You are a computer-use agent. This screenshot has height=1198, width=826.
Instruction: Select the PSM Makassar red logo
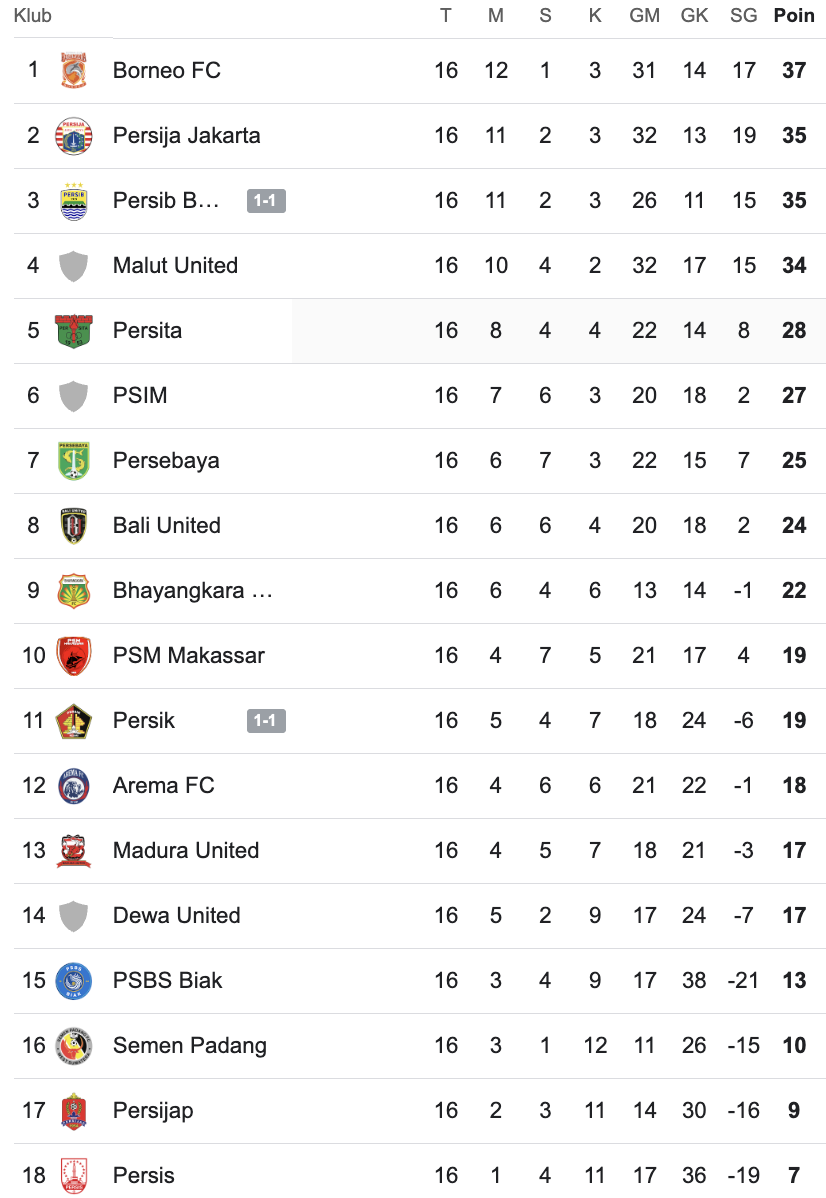coord(74,656)
